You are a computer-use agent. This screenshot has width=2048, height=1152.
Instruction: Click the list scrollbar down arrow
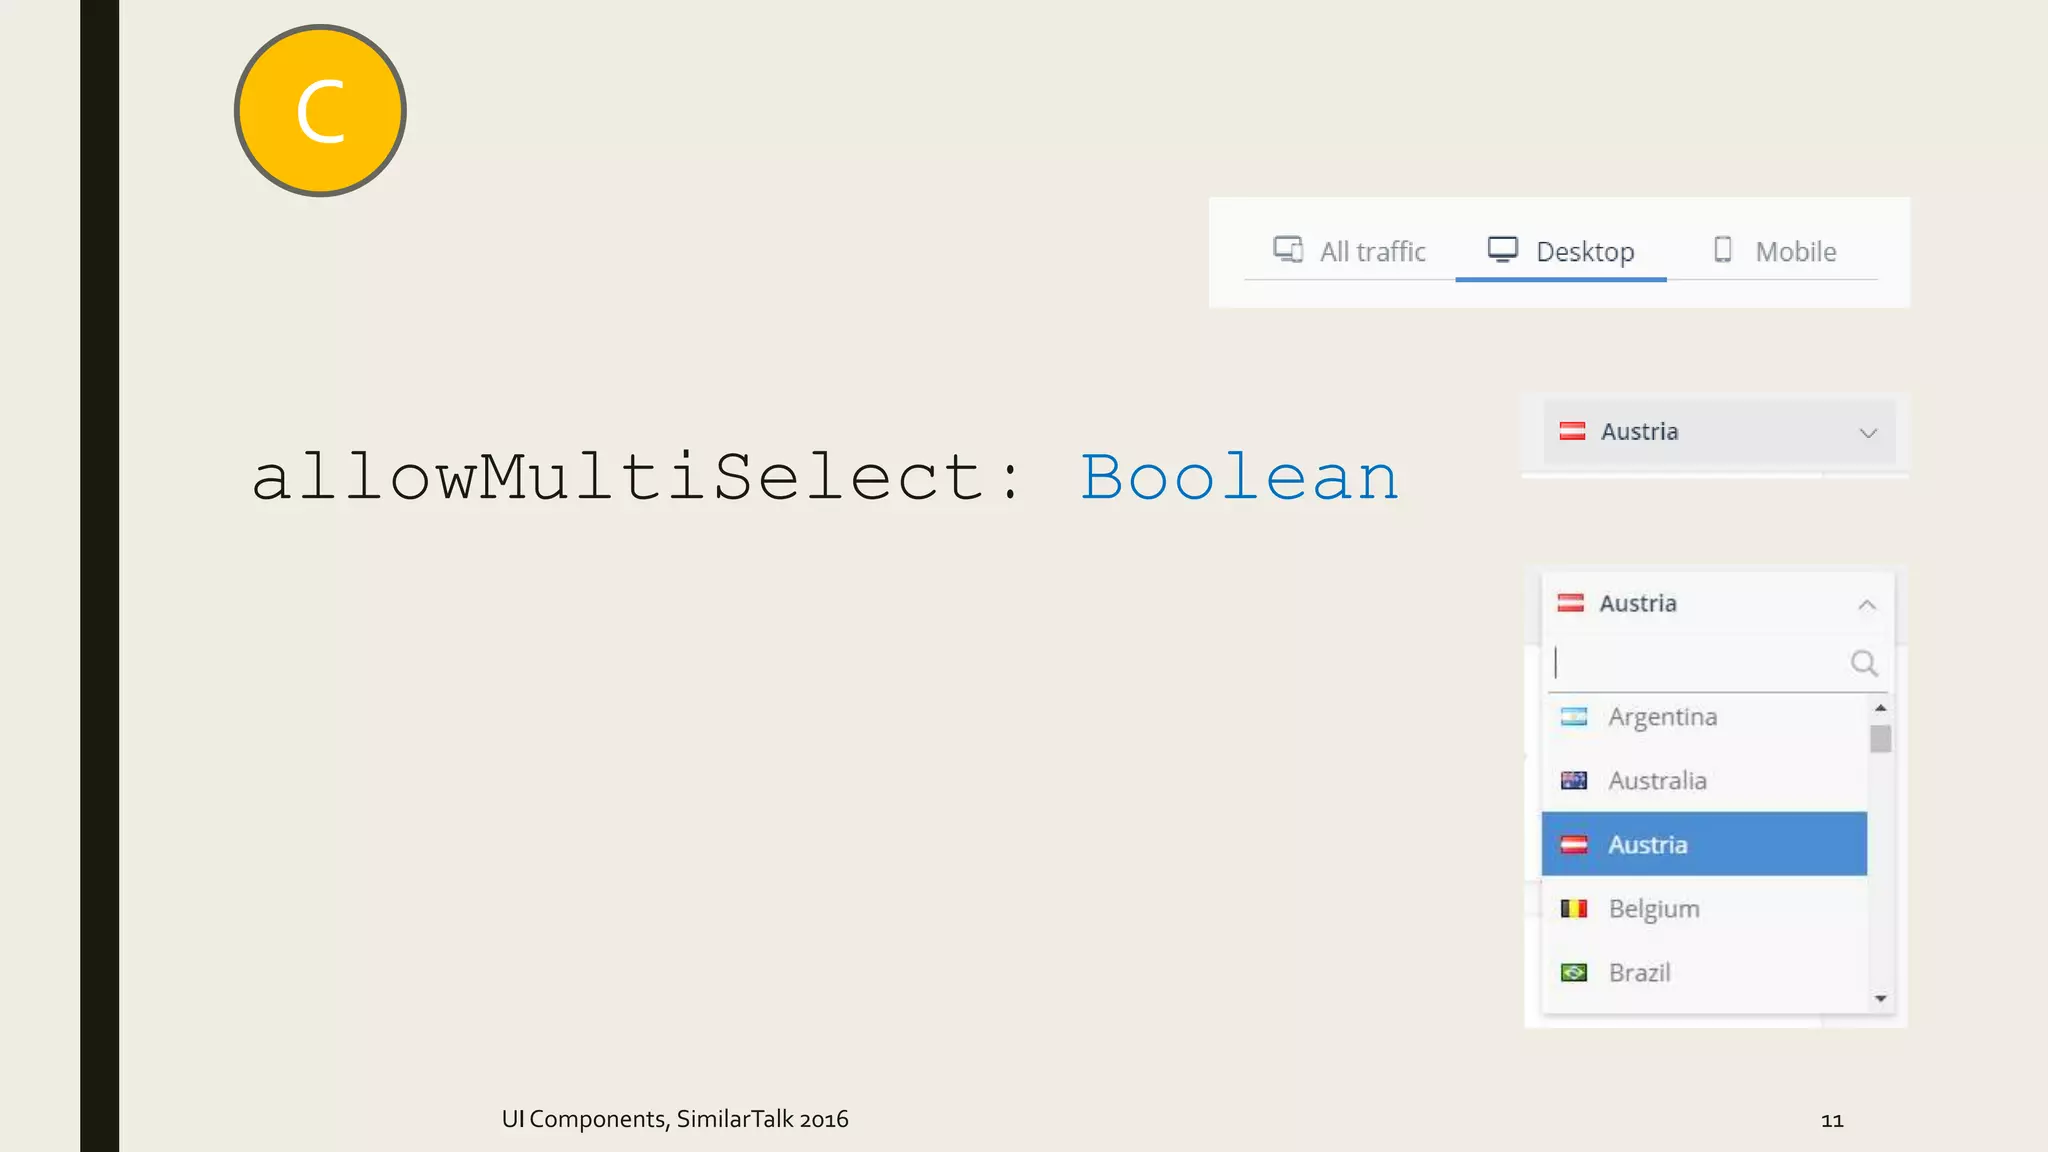click(x=1880, y=998)
